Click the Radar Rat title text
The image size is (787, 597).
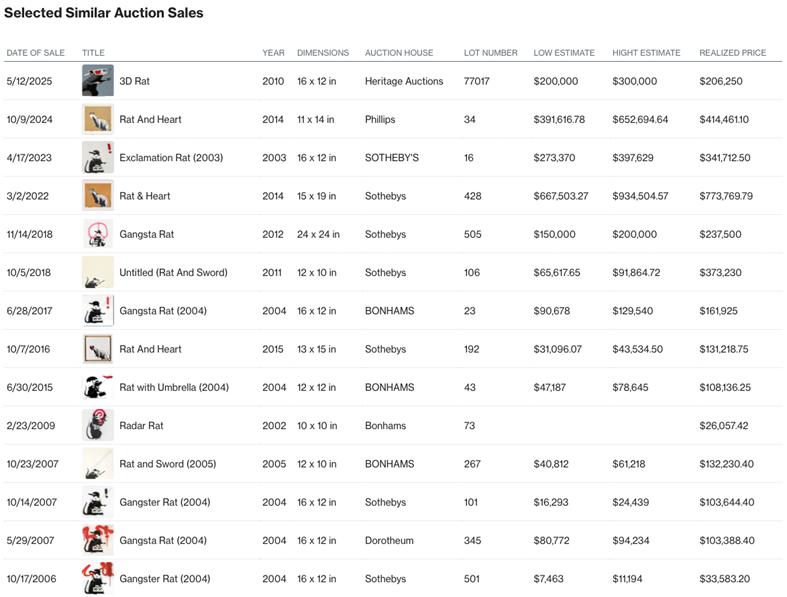pos(141,426)
